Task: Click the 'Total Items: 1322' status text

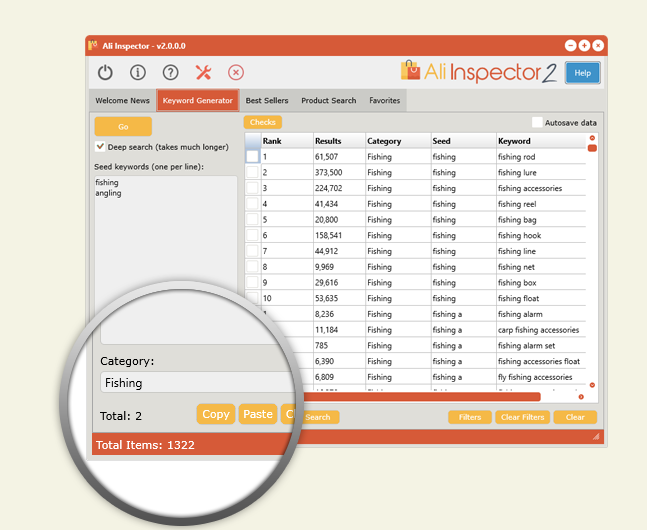Action: 145,445
